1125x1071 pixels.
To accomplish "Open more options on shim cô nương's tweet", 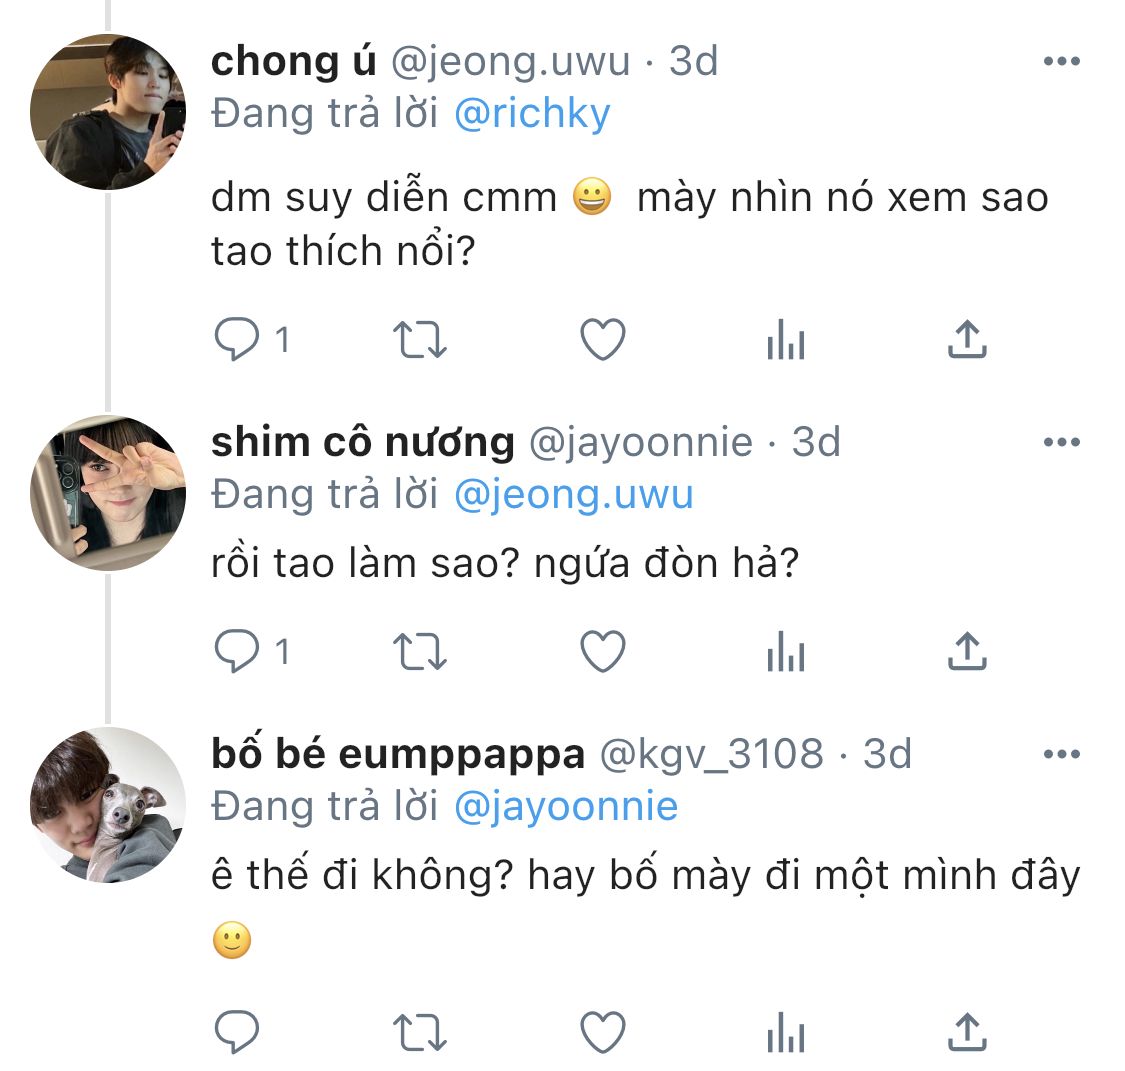I will (x=1061, y=442).
